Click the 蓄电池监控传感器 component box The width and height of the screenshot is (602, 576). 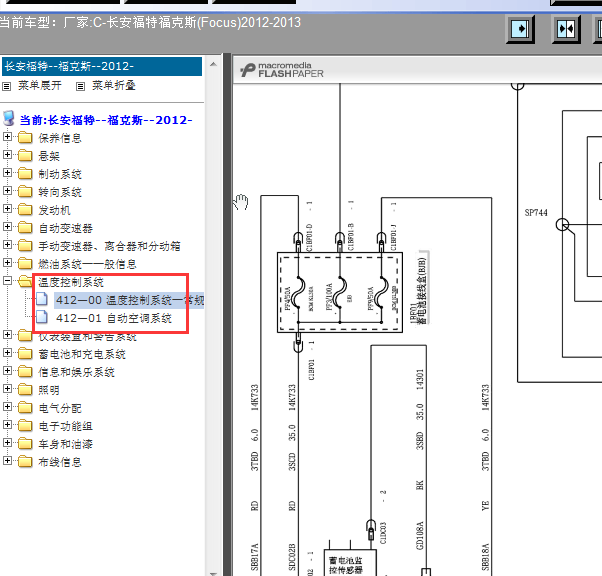click(350, 563)
